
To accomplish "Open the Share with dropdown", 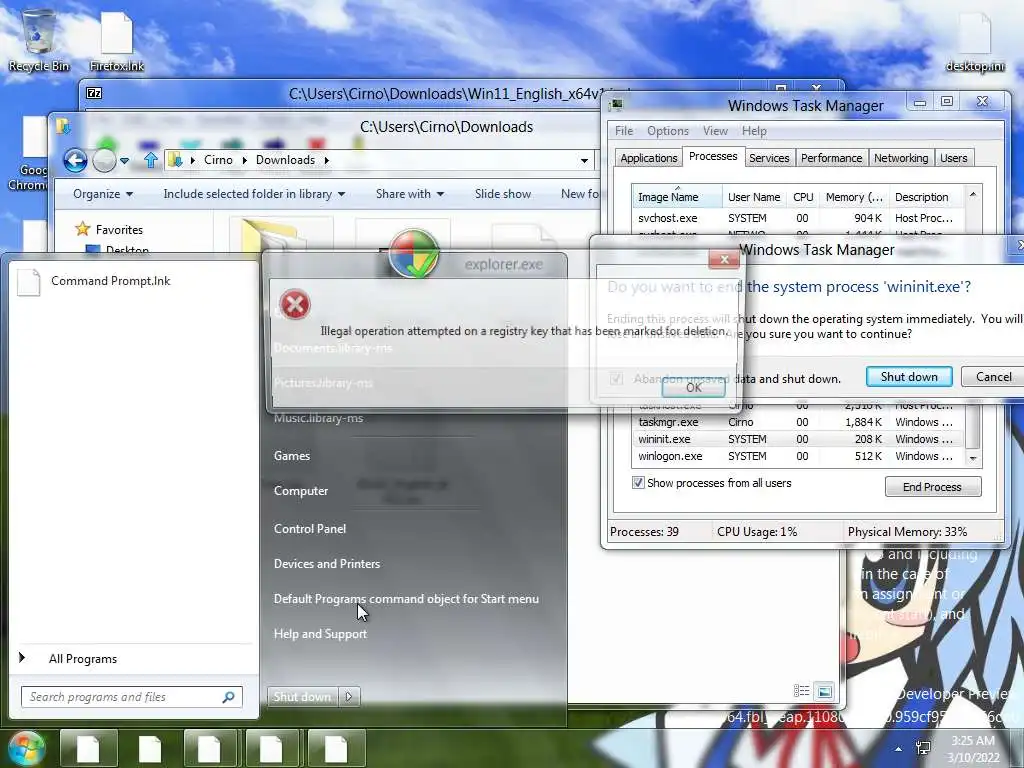I will pos(409,194).
